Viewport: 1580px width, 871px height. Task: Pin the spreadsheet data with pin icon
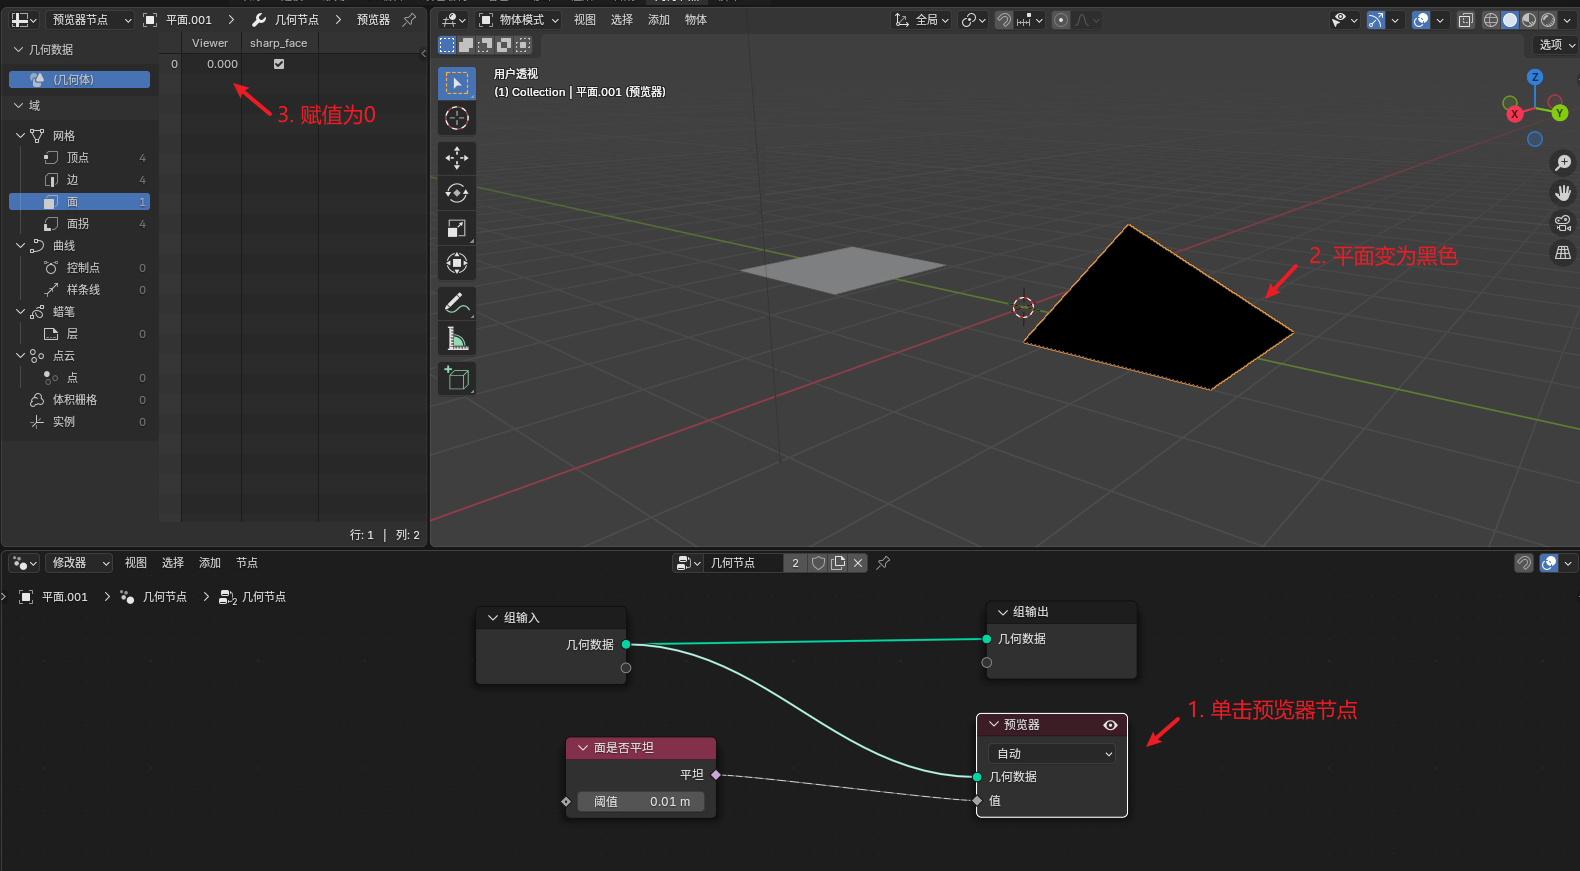pyautogui.click(x=409, y=20)
